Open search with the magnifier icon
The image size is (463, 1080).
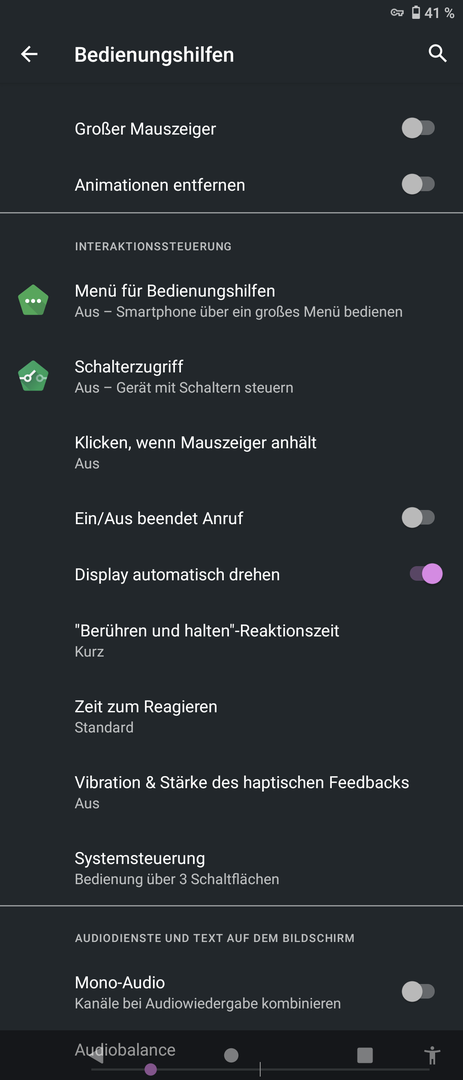pyautogui.click(x=438, y=54)
